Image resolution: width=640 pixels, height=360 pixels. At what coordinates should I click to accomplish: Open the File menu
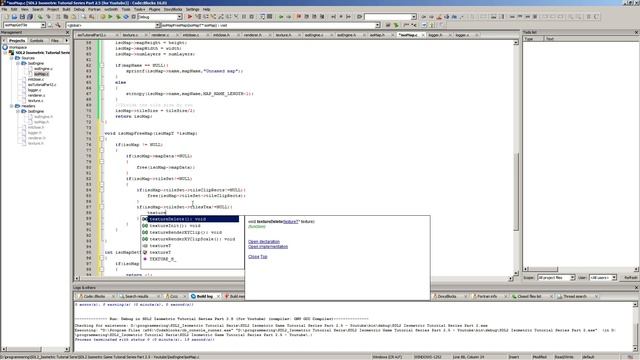click(4, 9)
